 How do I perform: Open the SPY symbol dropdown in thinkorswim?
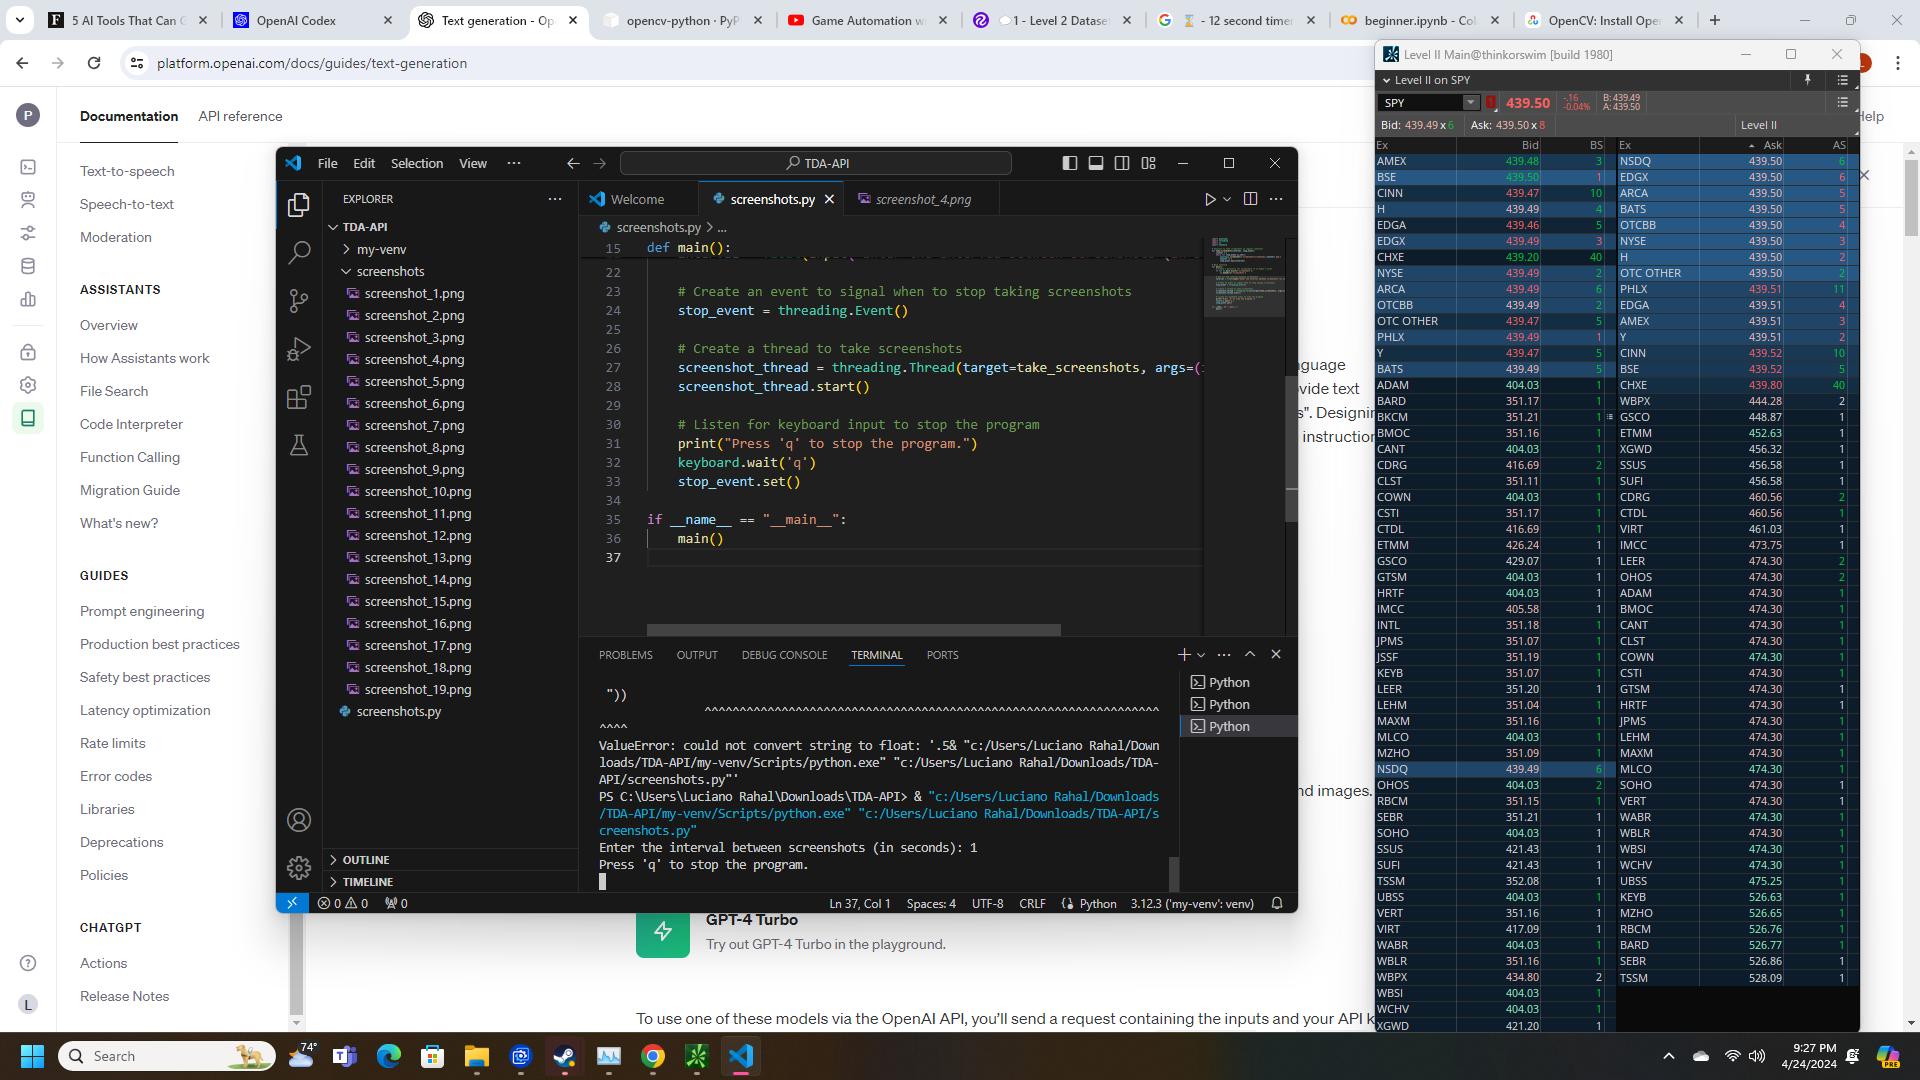[1471, 102]
